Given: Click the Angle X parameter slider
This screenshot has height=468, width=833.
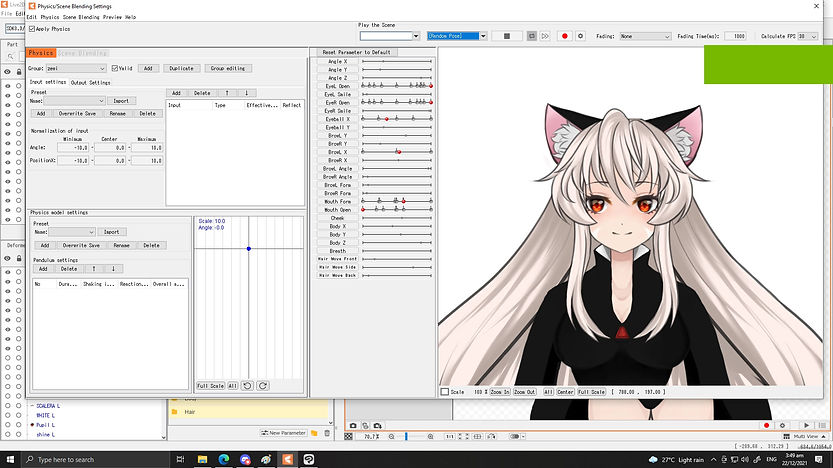Looking at the screenshot, I should [397, 62].
